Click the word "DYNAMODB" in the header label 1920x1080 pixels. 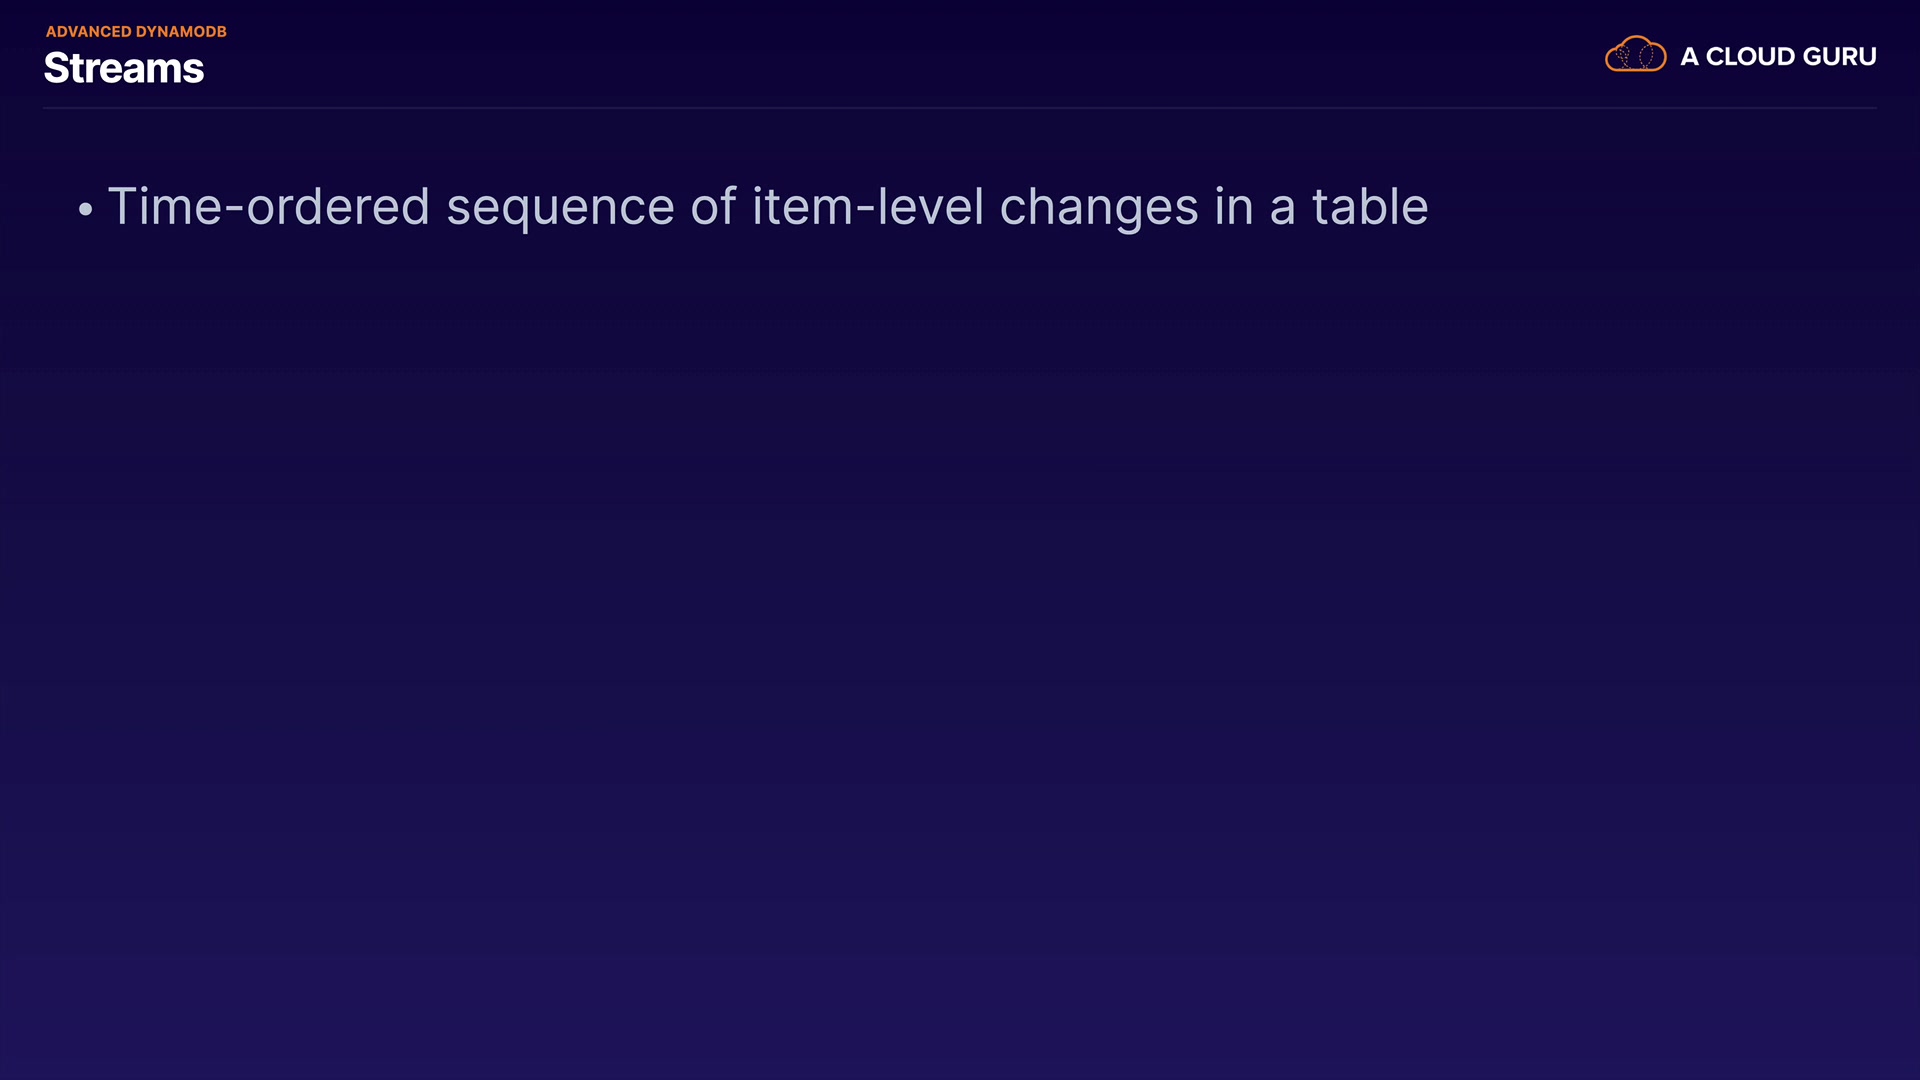[181, 31]
